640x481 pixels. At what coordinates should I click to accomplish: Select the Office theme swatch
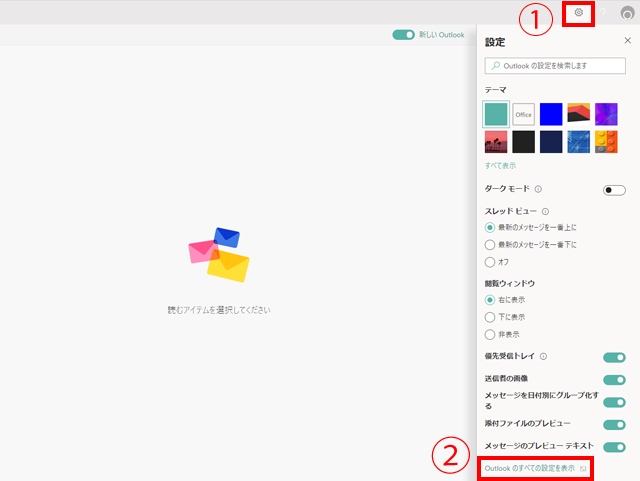(523, 114)
